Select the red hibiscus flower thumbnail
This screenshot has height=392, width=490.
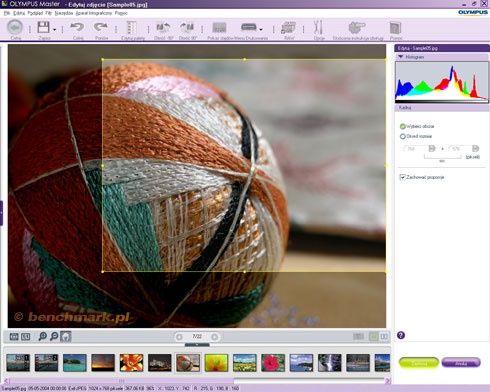[273, 363]
